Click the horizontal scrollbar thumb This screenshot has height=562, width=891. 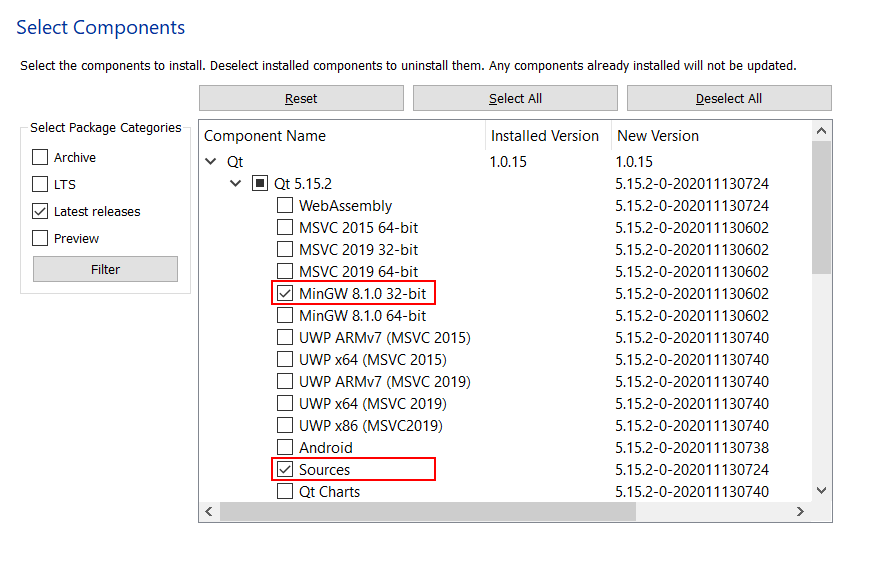point(428,511)
